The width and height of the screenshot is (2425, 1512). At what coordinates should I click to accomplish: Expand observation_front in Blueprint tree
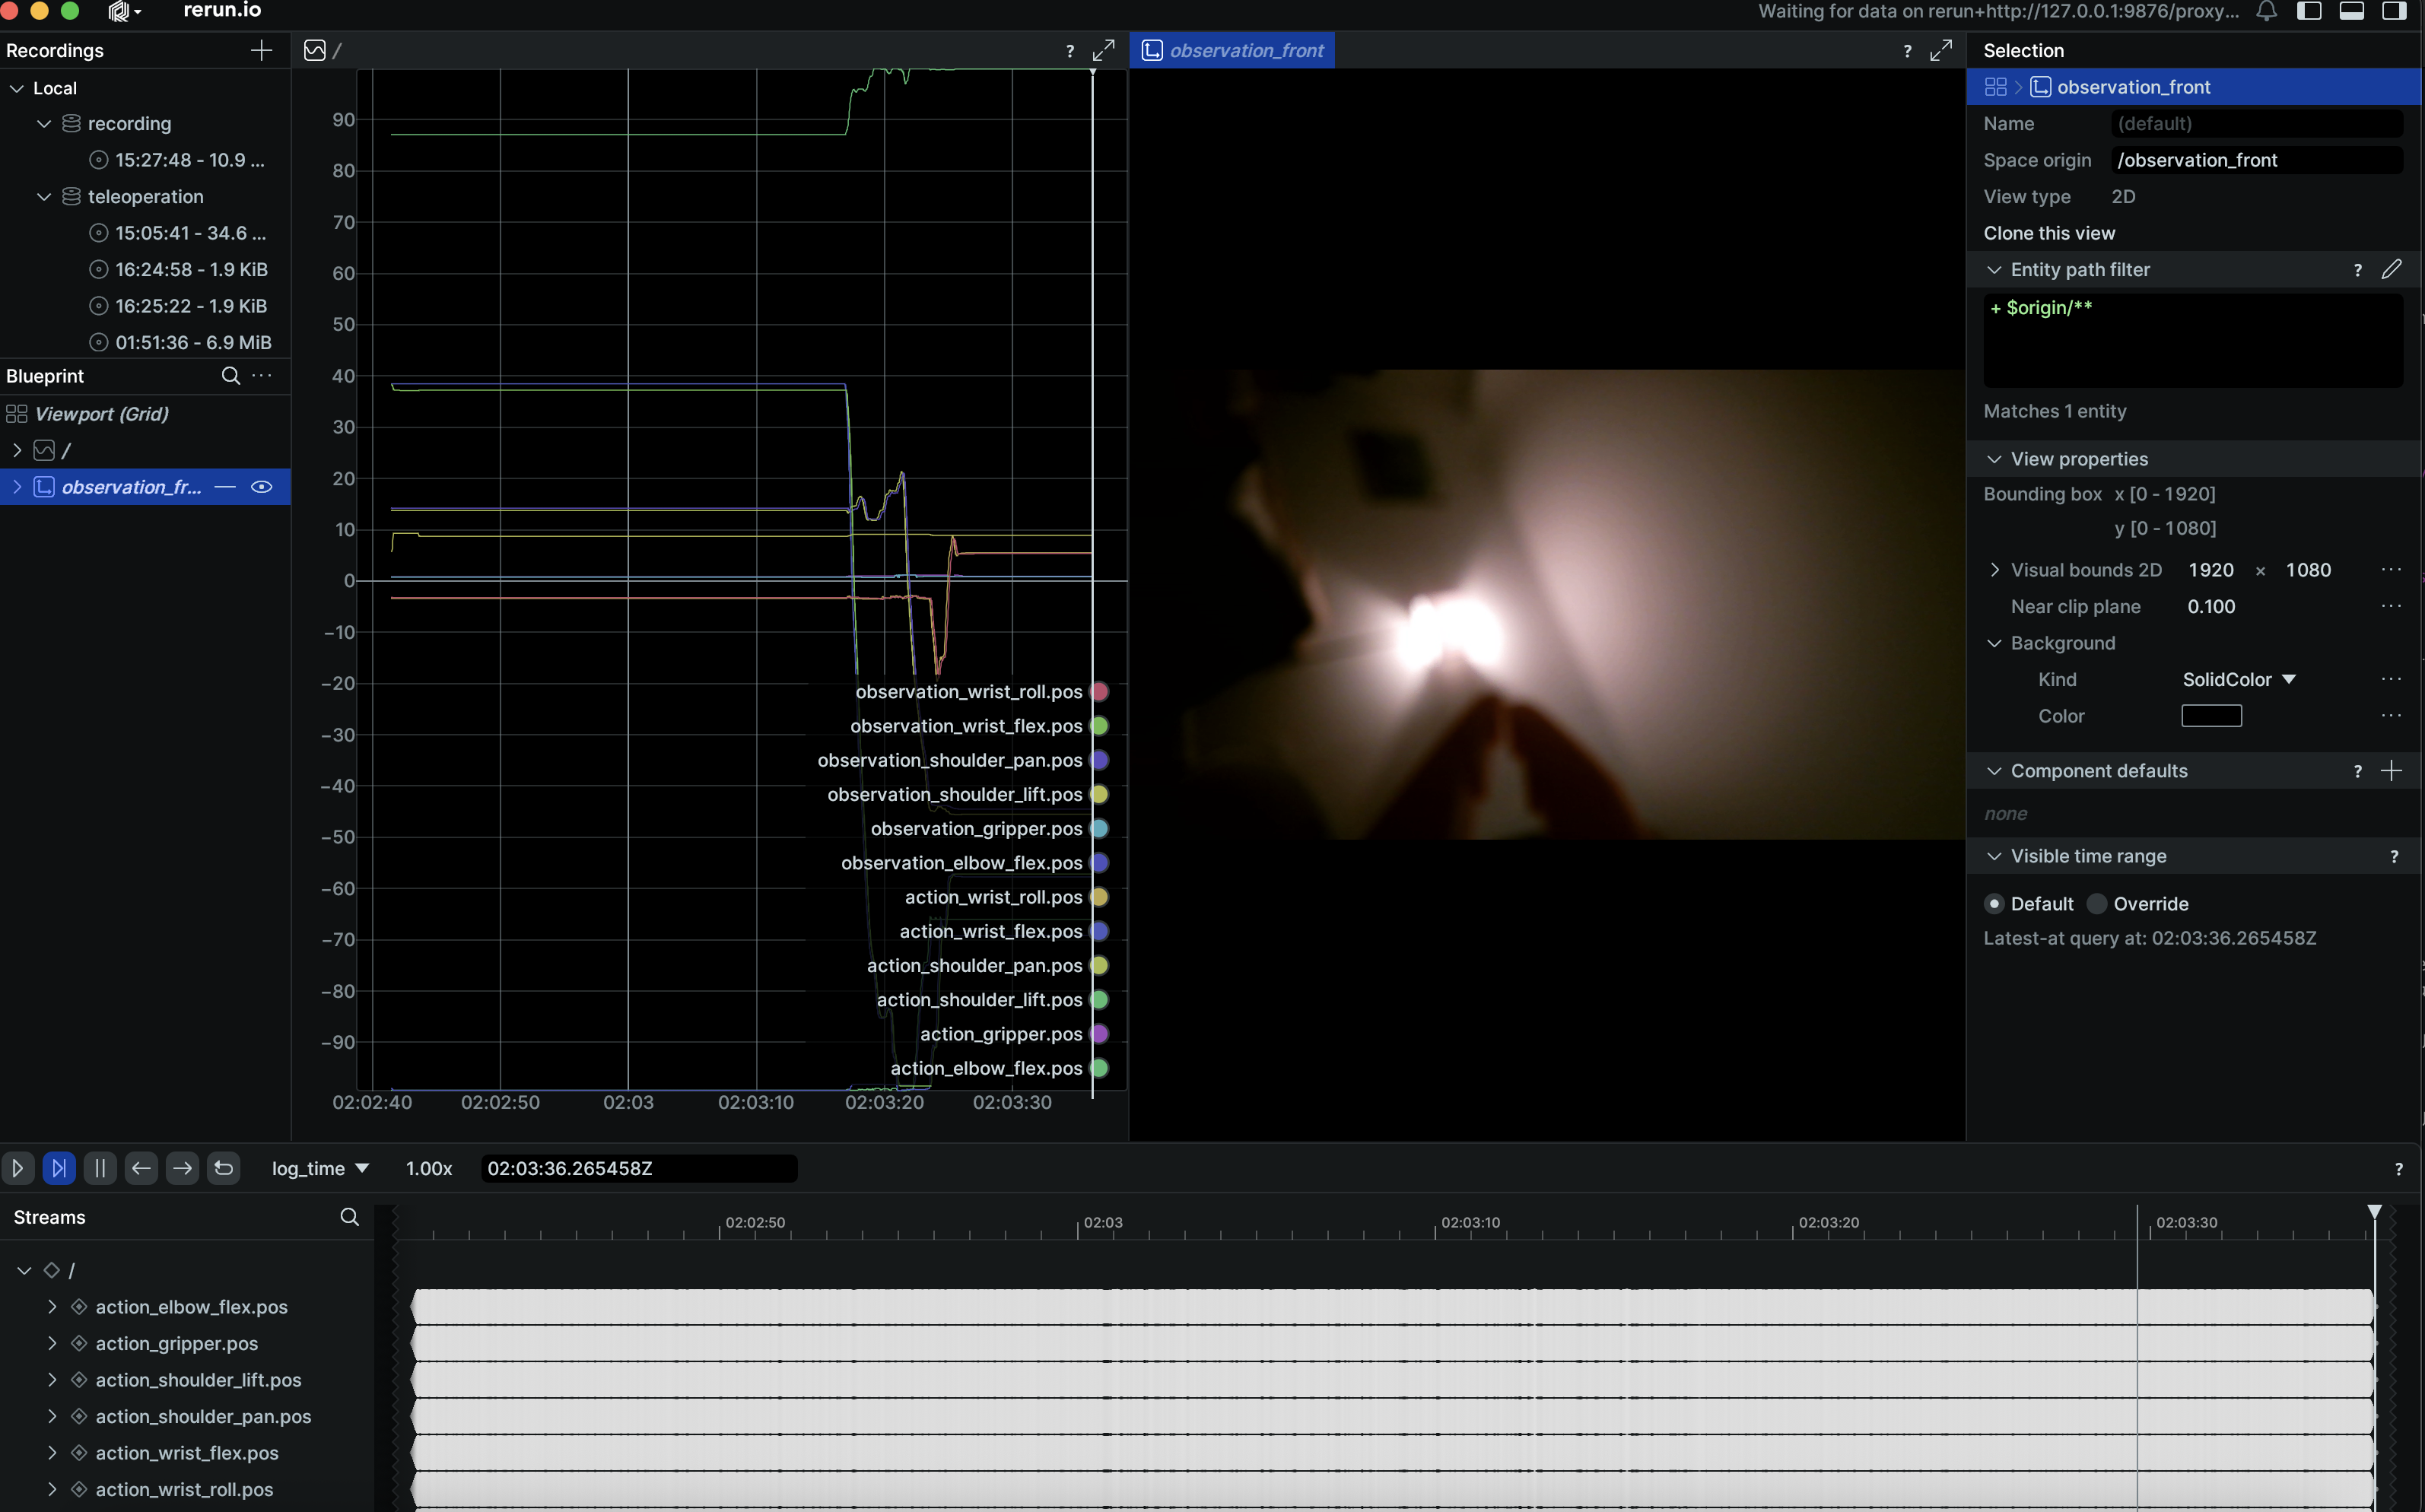(x=17, y=487)
